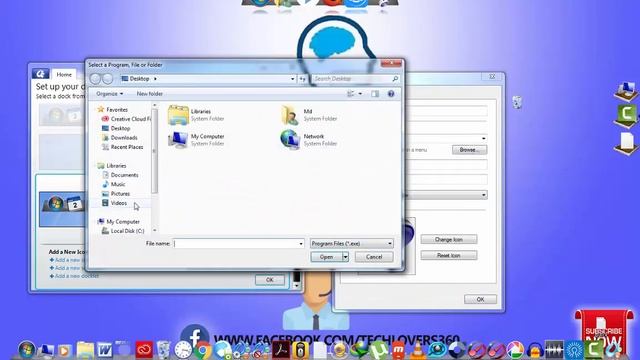Open help with the blue question icon
The image size is (640, 360).
click(391, 94)
